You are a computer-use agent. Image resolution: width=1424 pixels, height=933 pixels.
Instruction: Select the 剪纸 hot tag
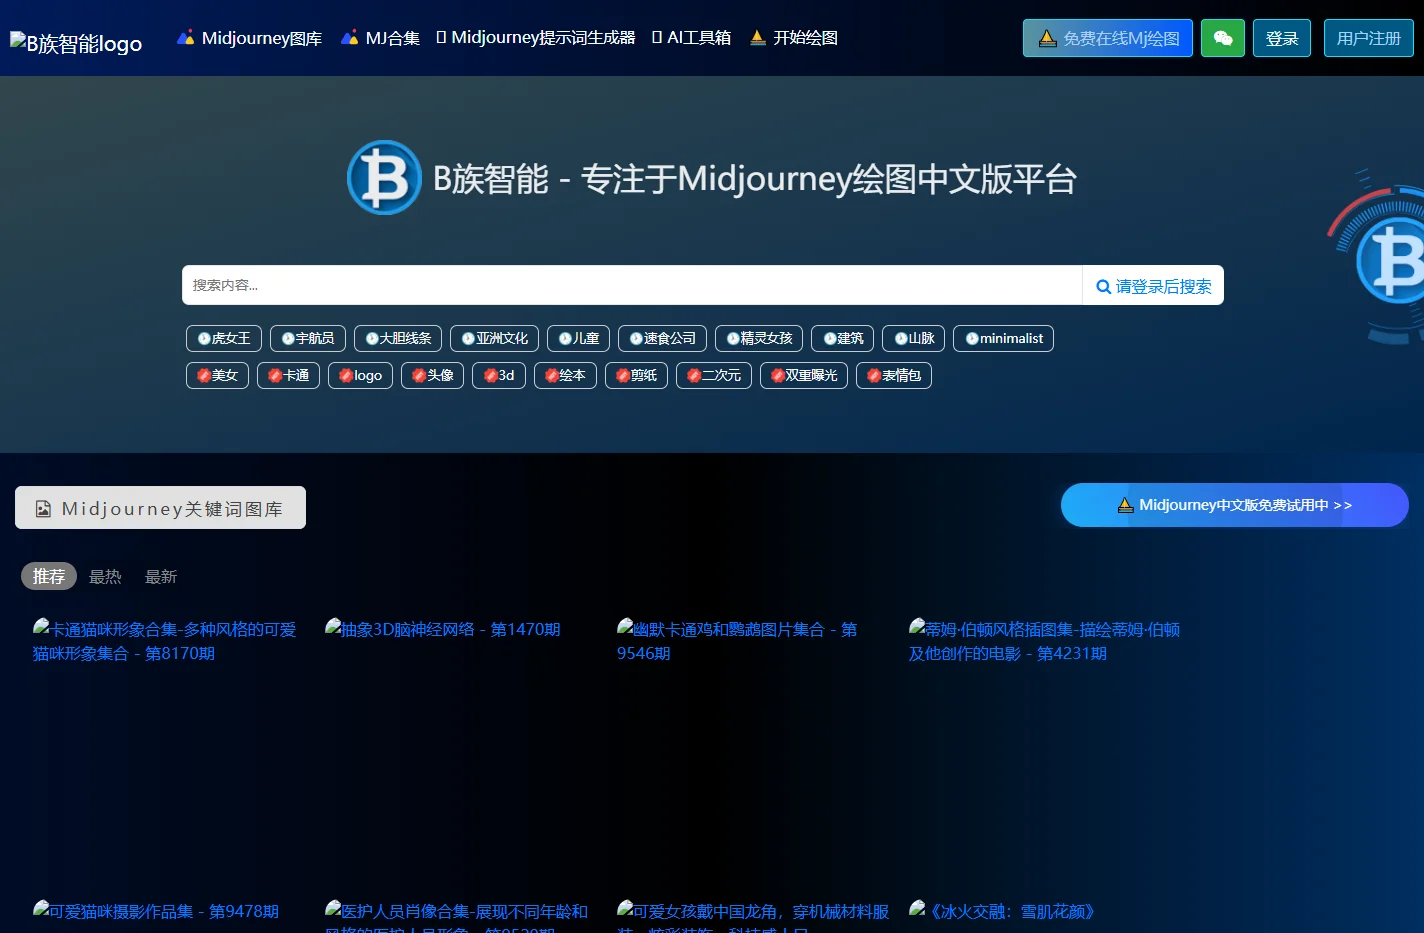click(x=636, y=375)
